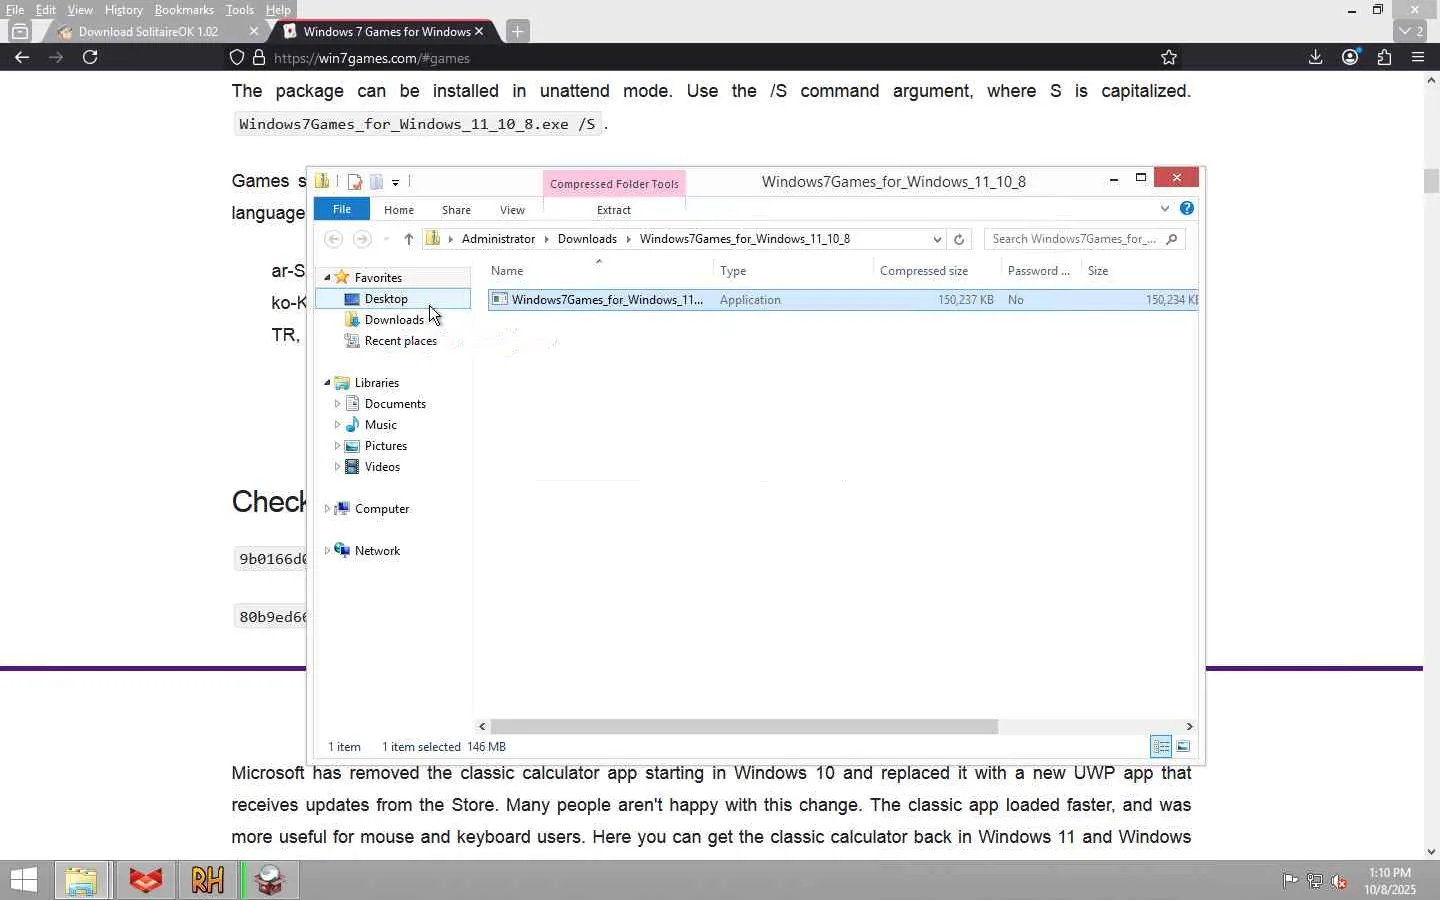The image size is (1440, 900).
Task: Expand the Network tree node
Action: tap(327, 551)
